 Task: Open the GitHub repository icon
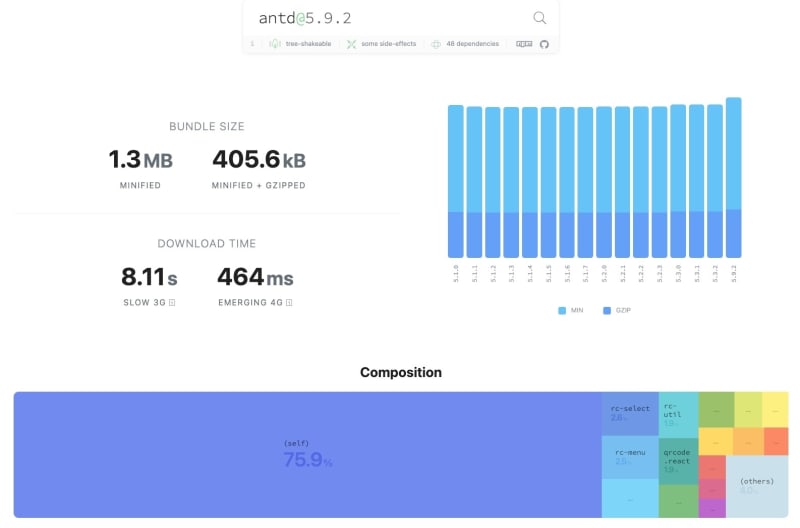click(x=544, y=44)
